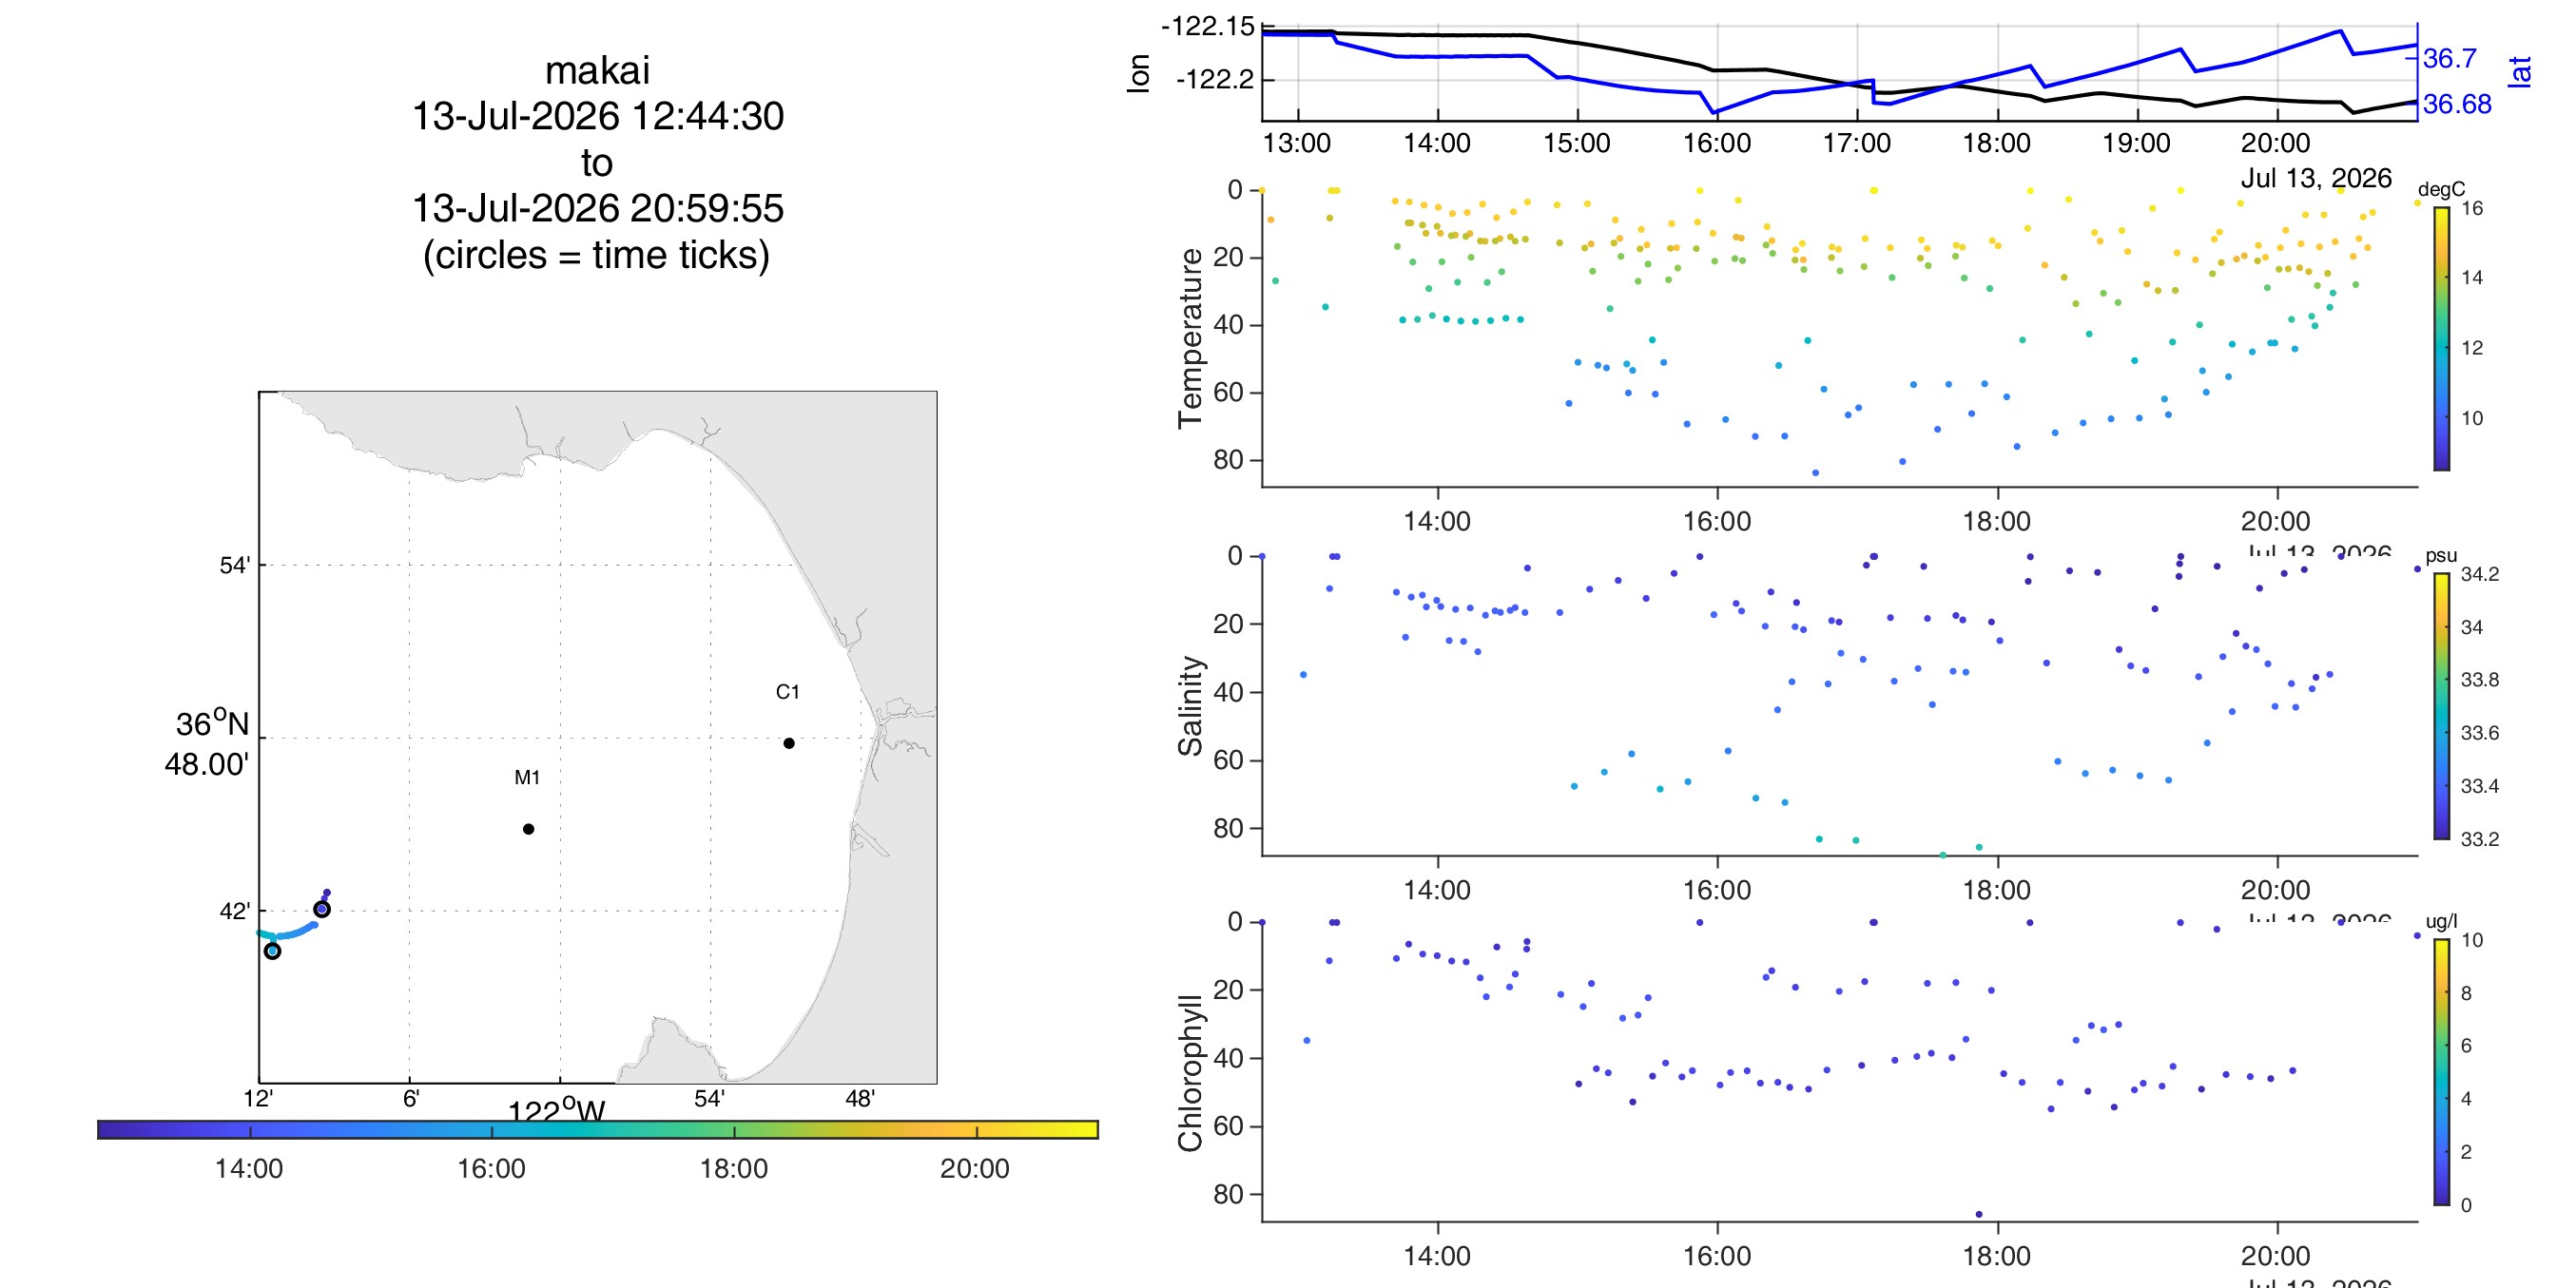The image size is (2576, 1288).
Task: Click the M1 mooring marker dot
Action: click(528, 829)
